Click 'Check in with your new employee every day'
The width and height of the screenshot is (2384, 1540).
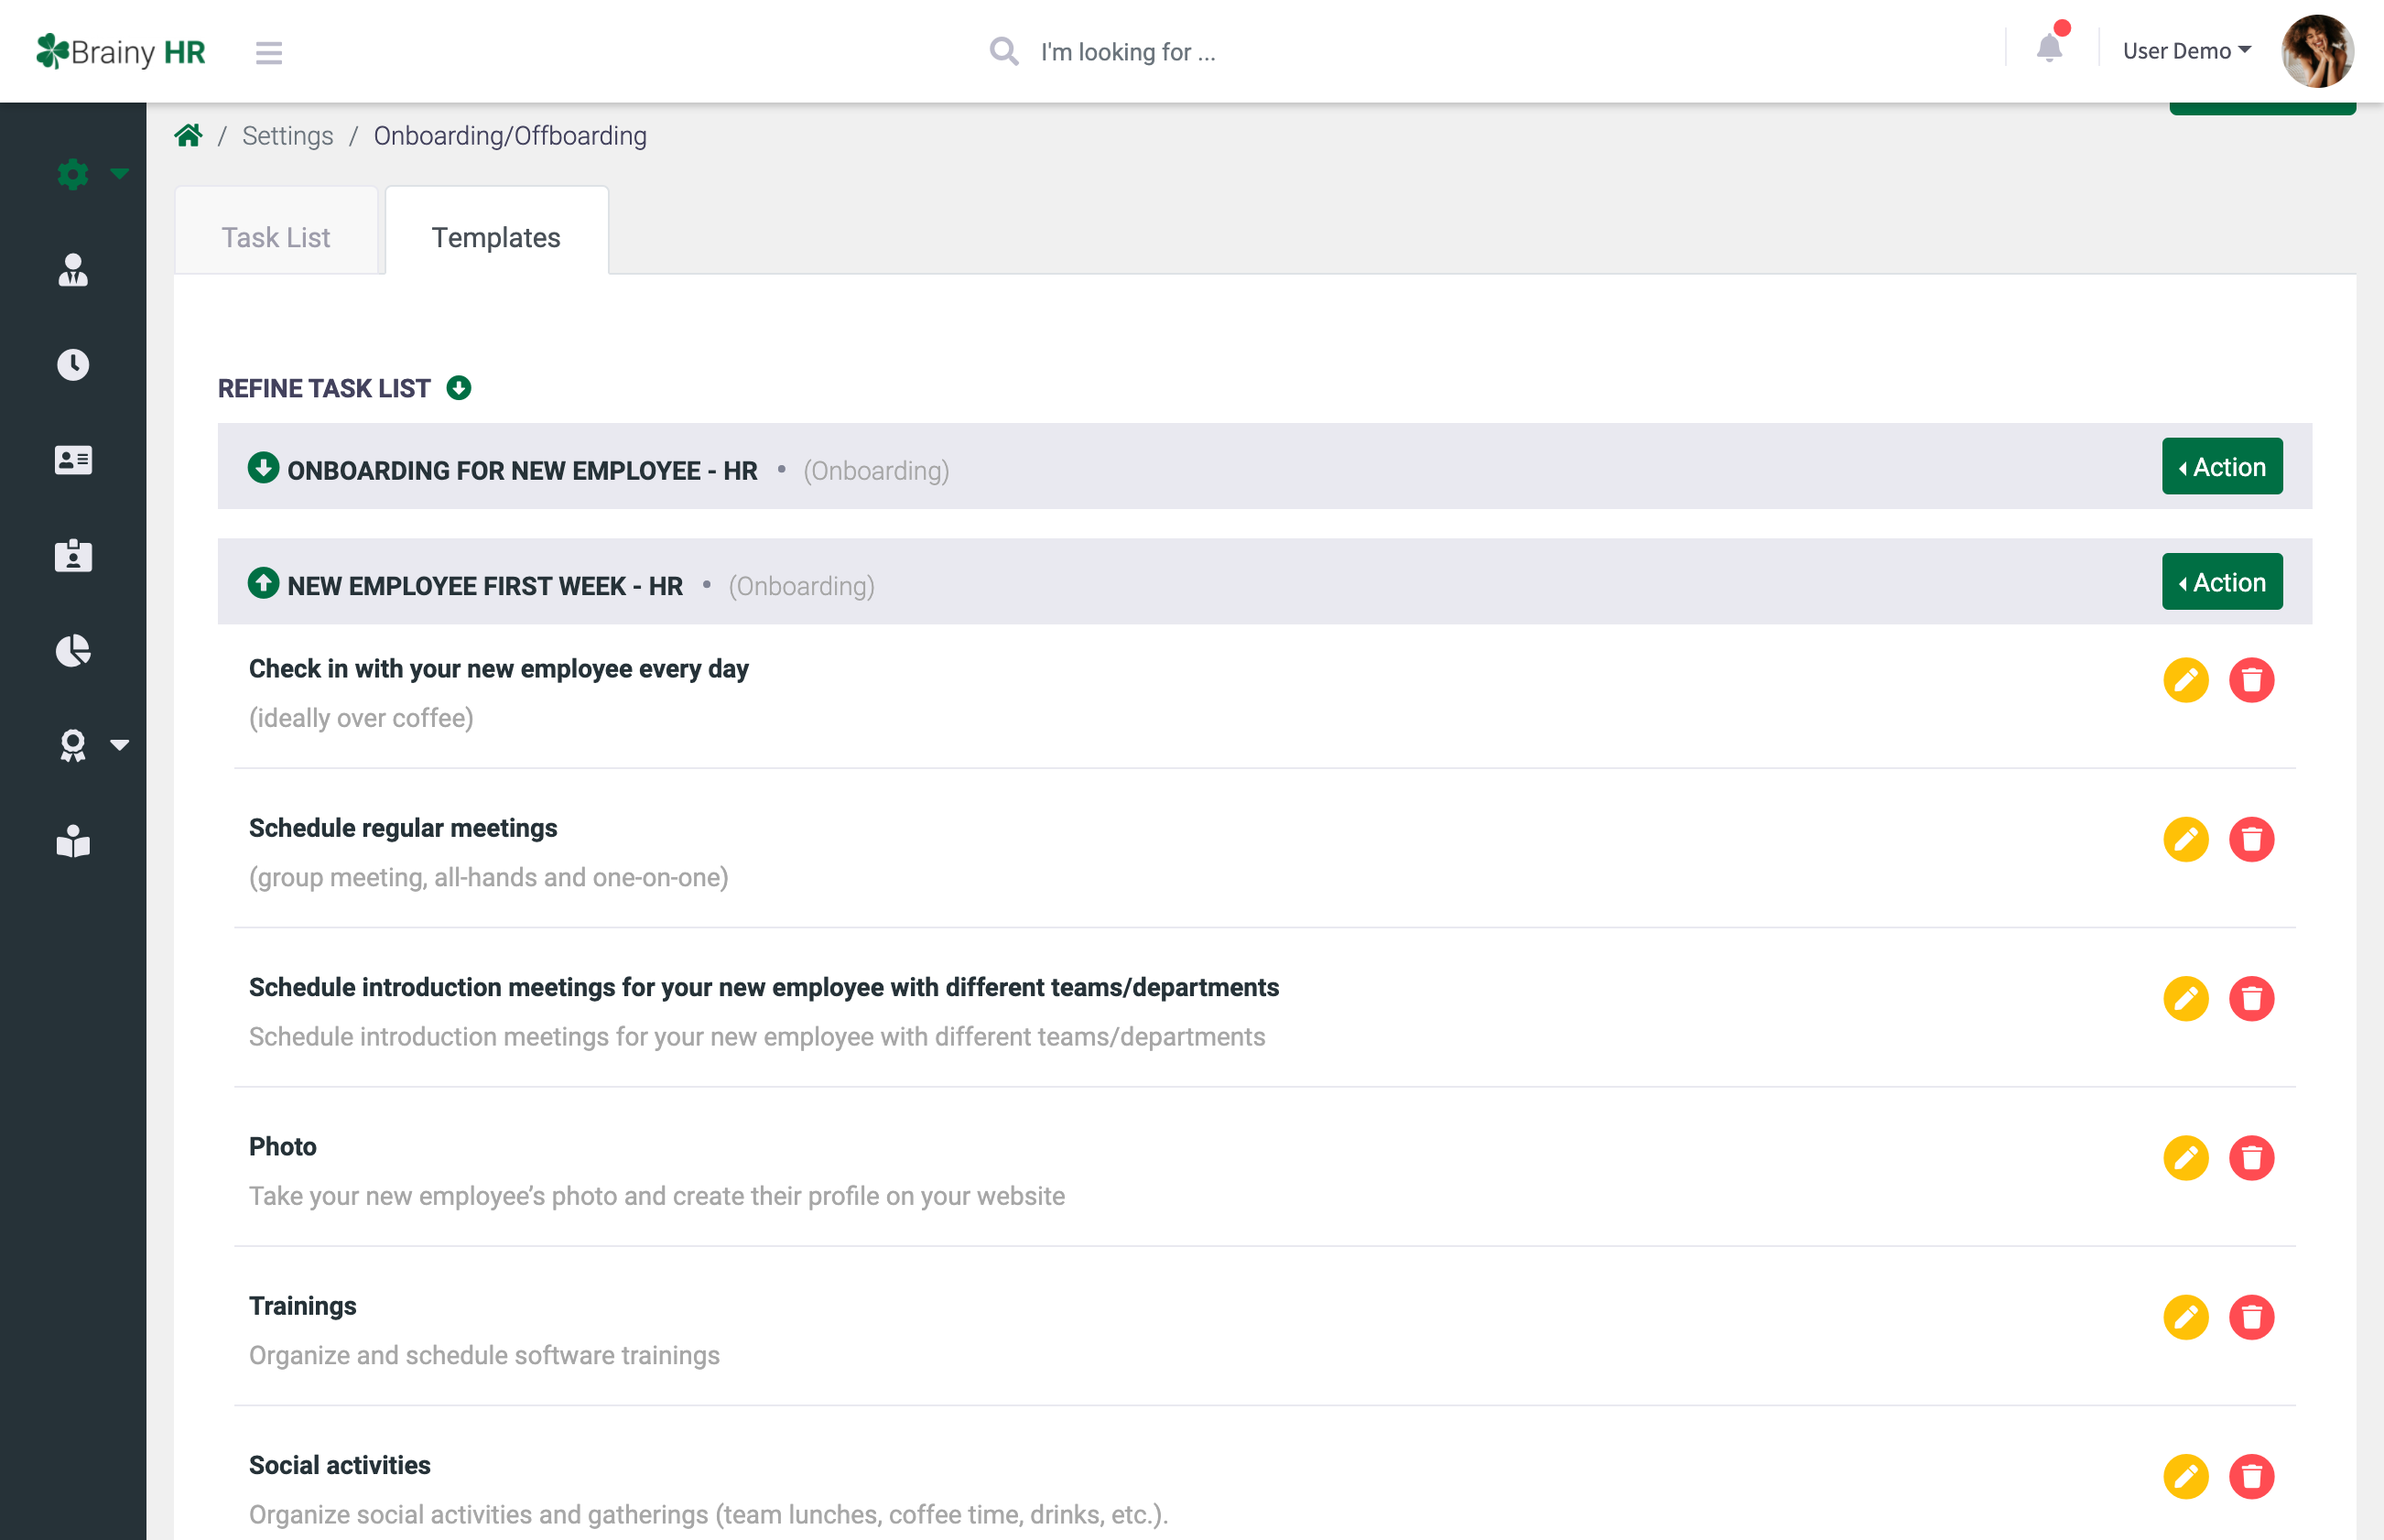(x=498, y=668)
